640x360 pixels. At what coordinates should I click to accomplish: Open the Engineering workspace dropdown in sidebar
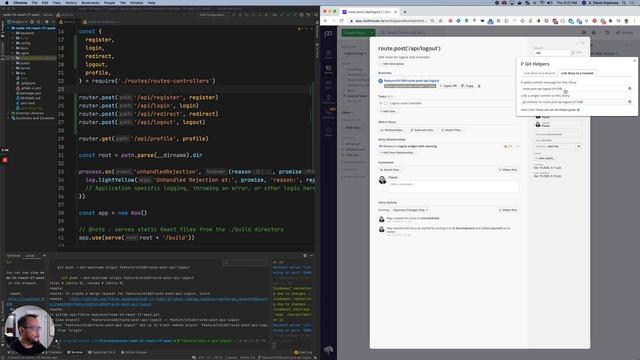coord(355,53)
